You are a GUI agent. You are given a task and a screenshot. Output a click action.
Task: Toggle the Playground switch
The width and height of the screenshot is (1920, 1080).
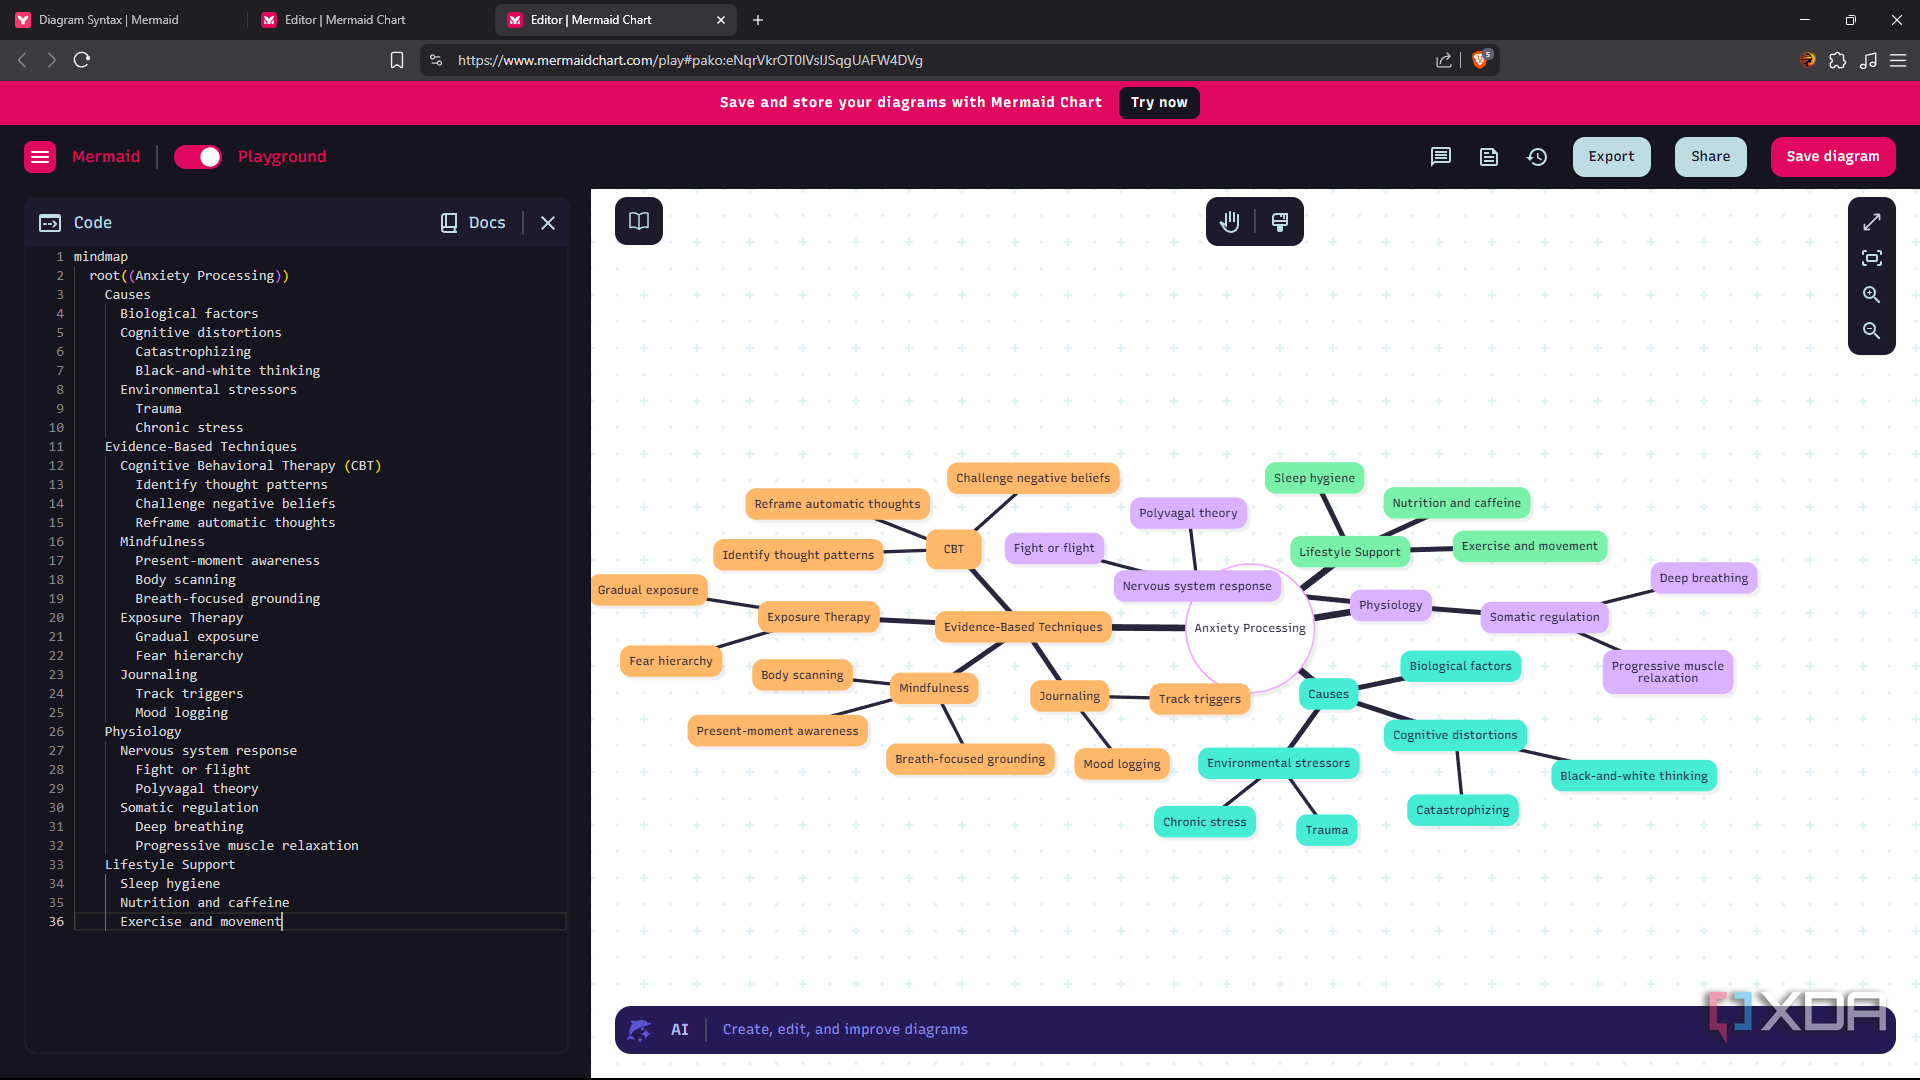pos(197,157)
